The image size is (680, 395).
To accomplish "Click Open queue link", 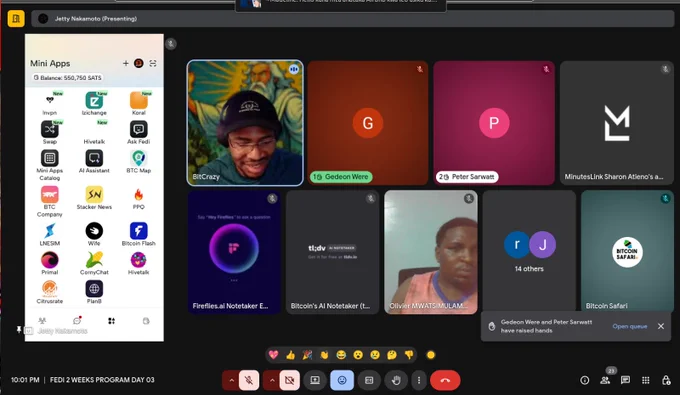I will (x=630, y=326).
